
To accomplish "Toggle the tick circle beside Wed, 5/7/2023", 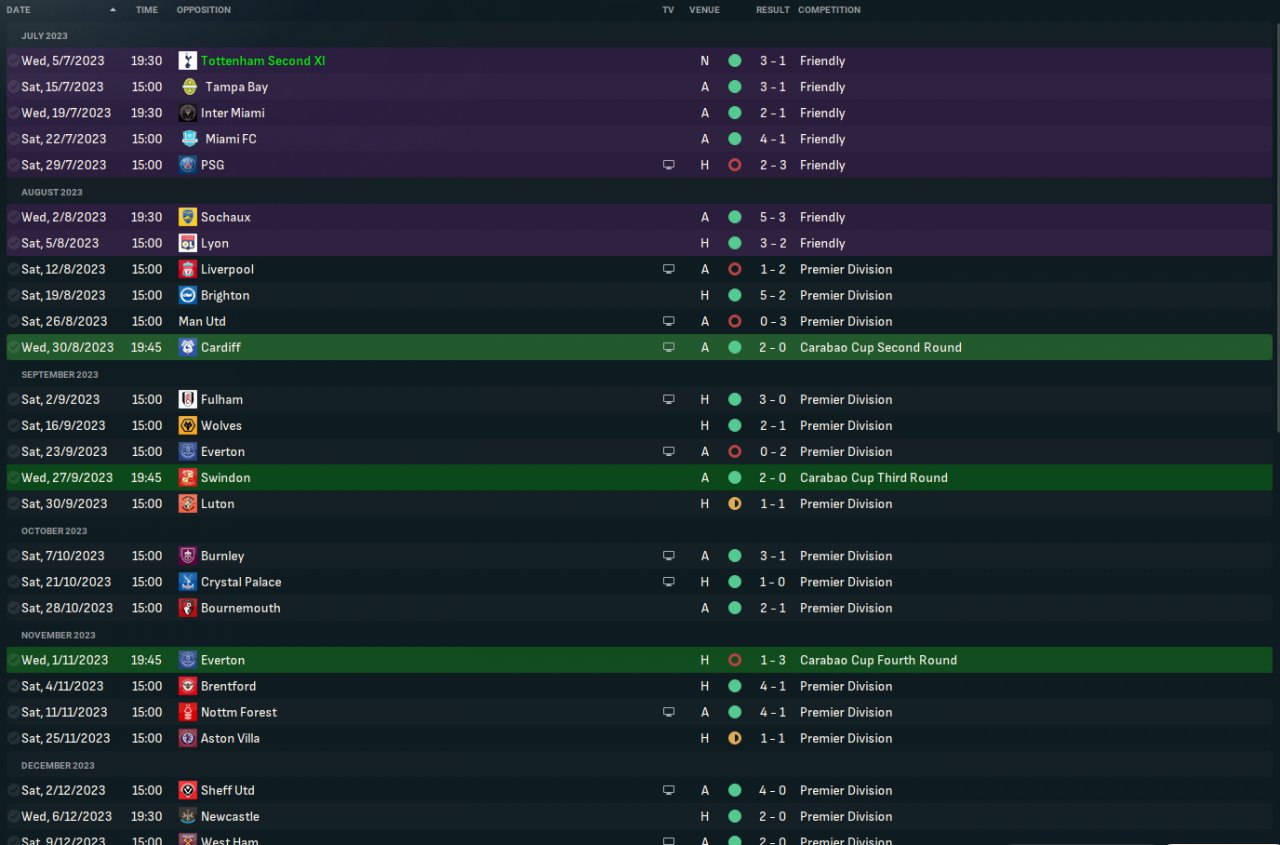I will (13, 61).
